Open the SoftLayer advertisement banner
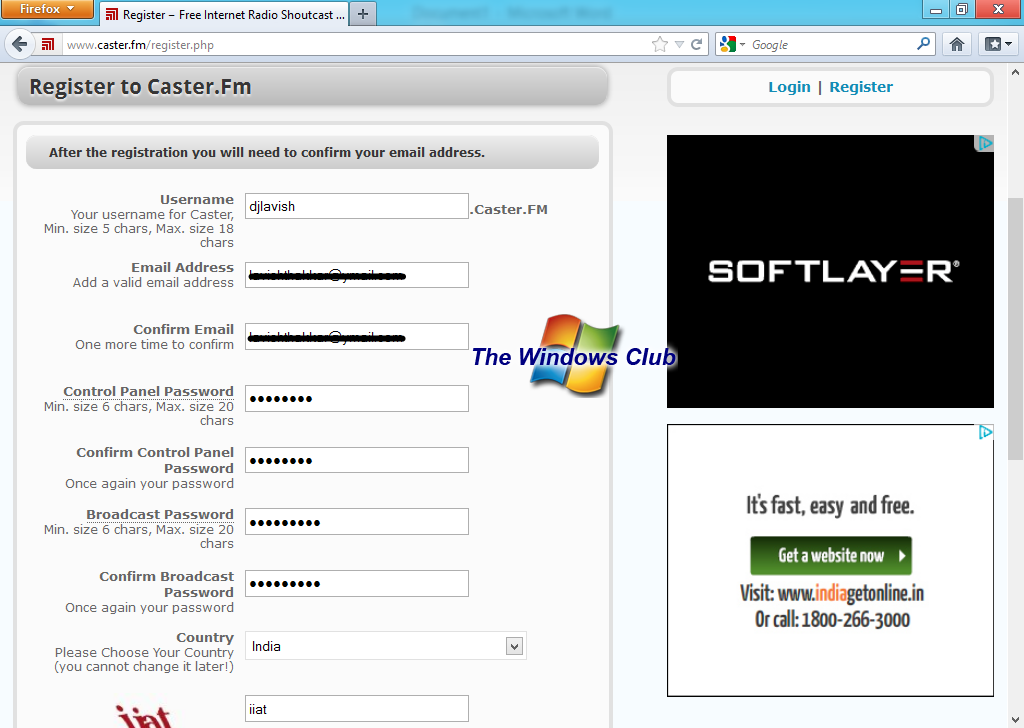 (830, 272)
